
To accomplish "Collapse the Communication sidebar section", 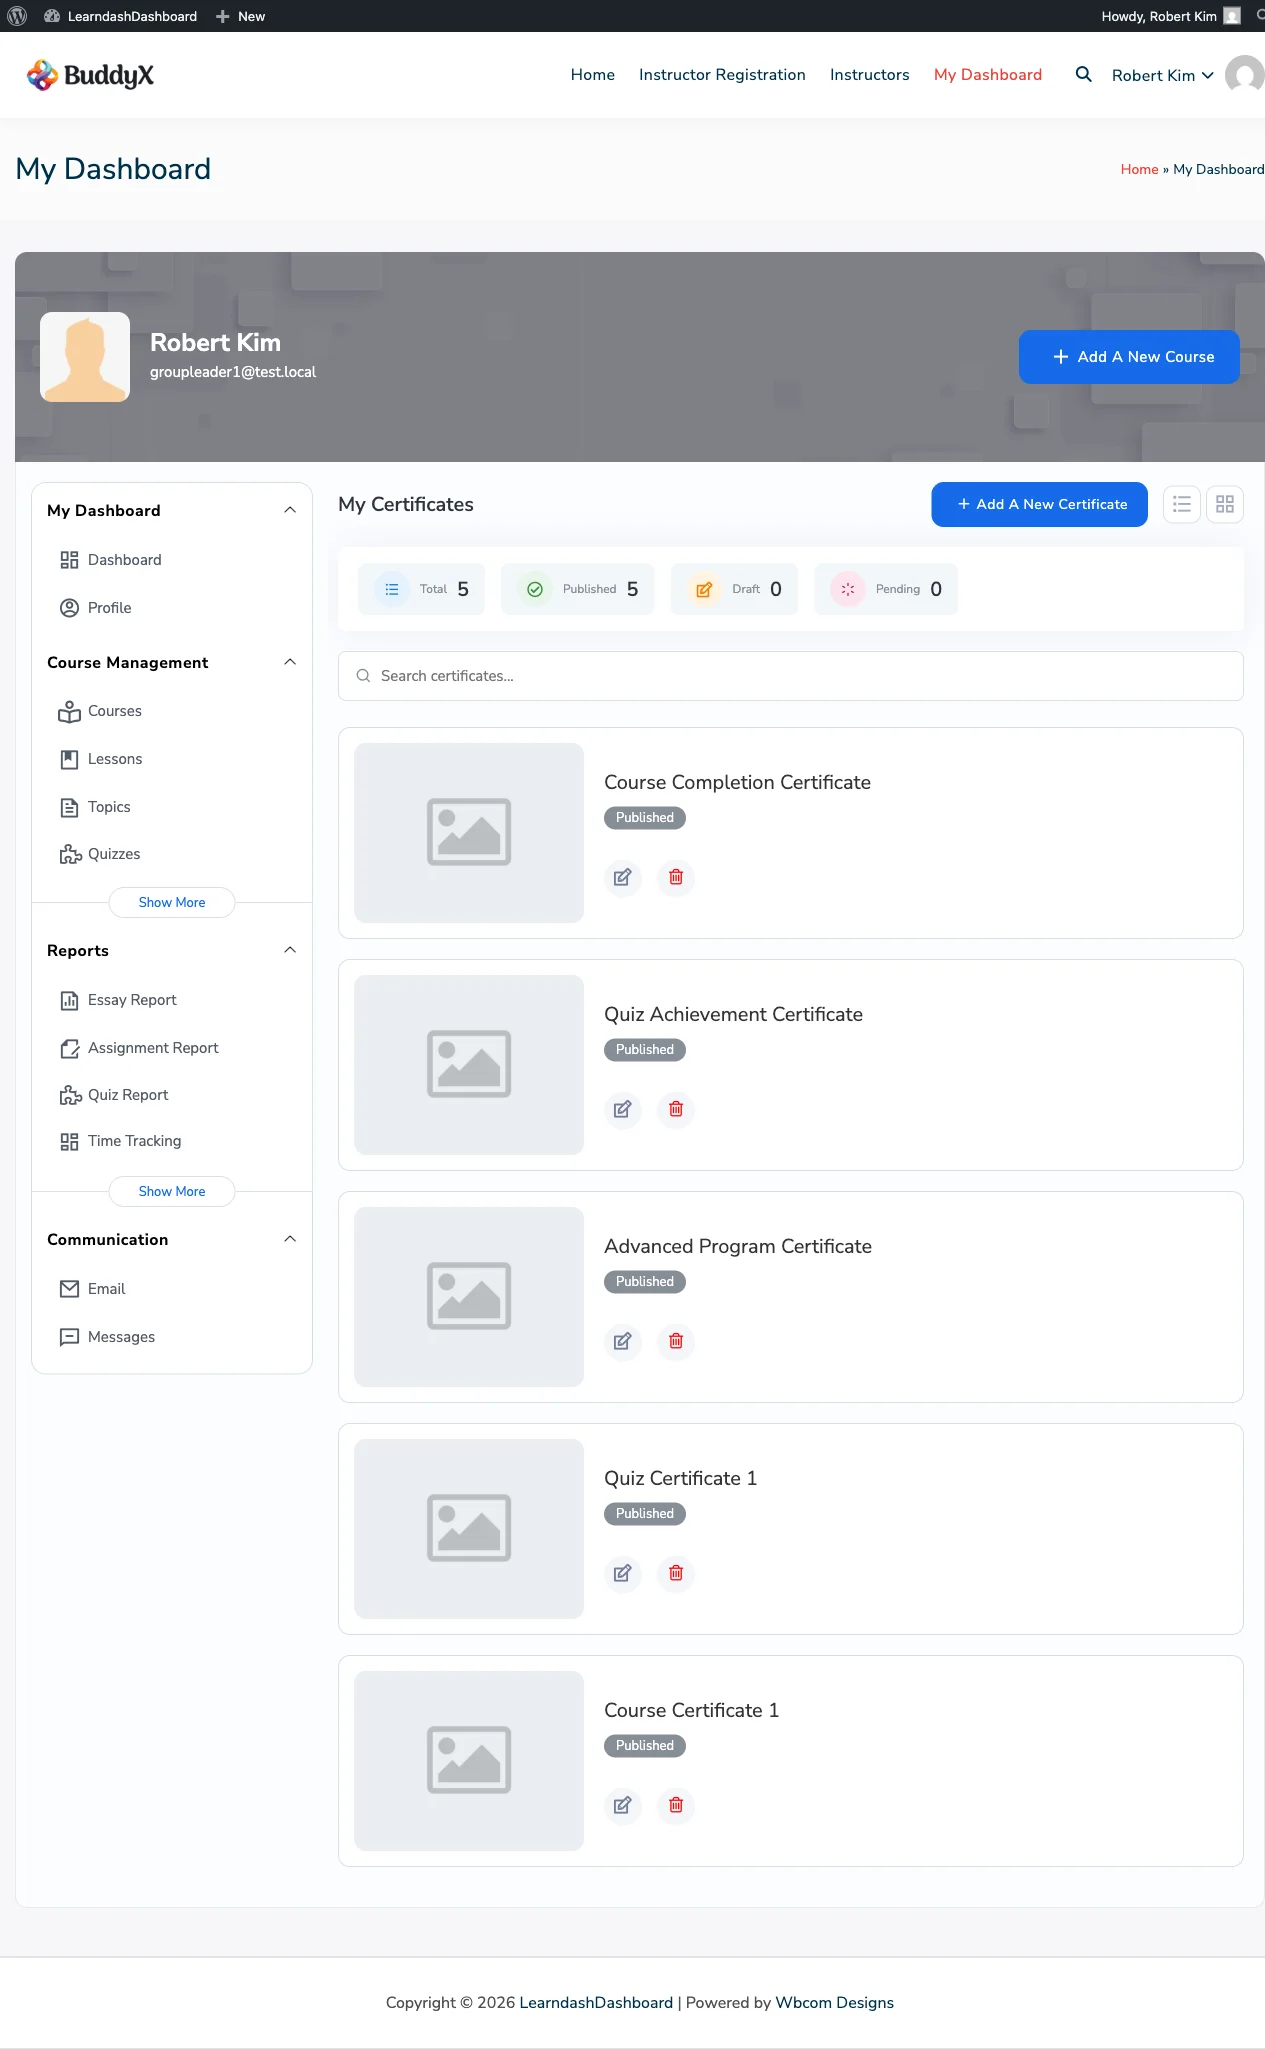I will (x=290, y=1239).
